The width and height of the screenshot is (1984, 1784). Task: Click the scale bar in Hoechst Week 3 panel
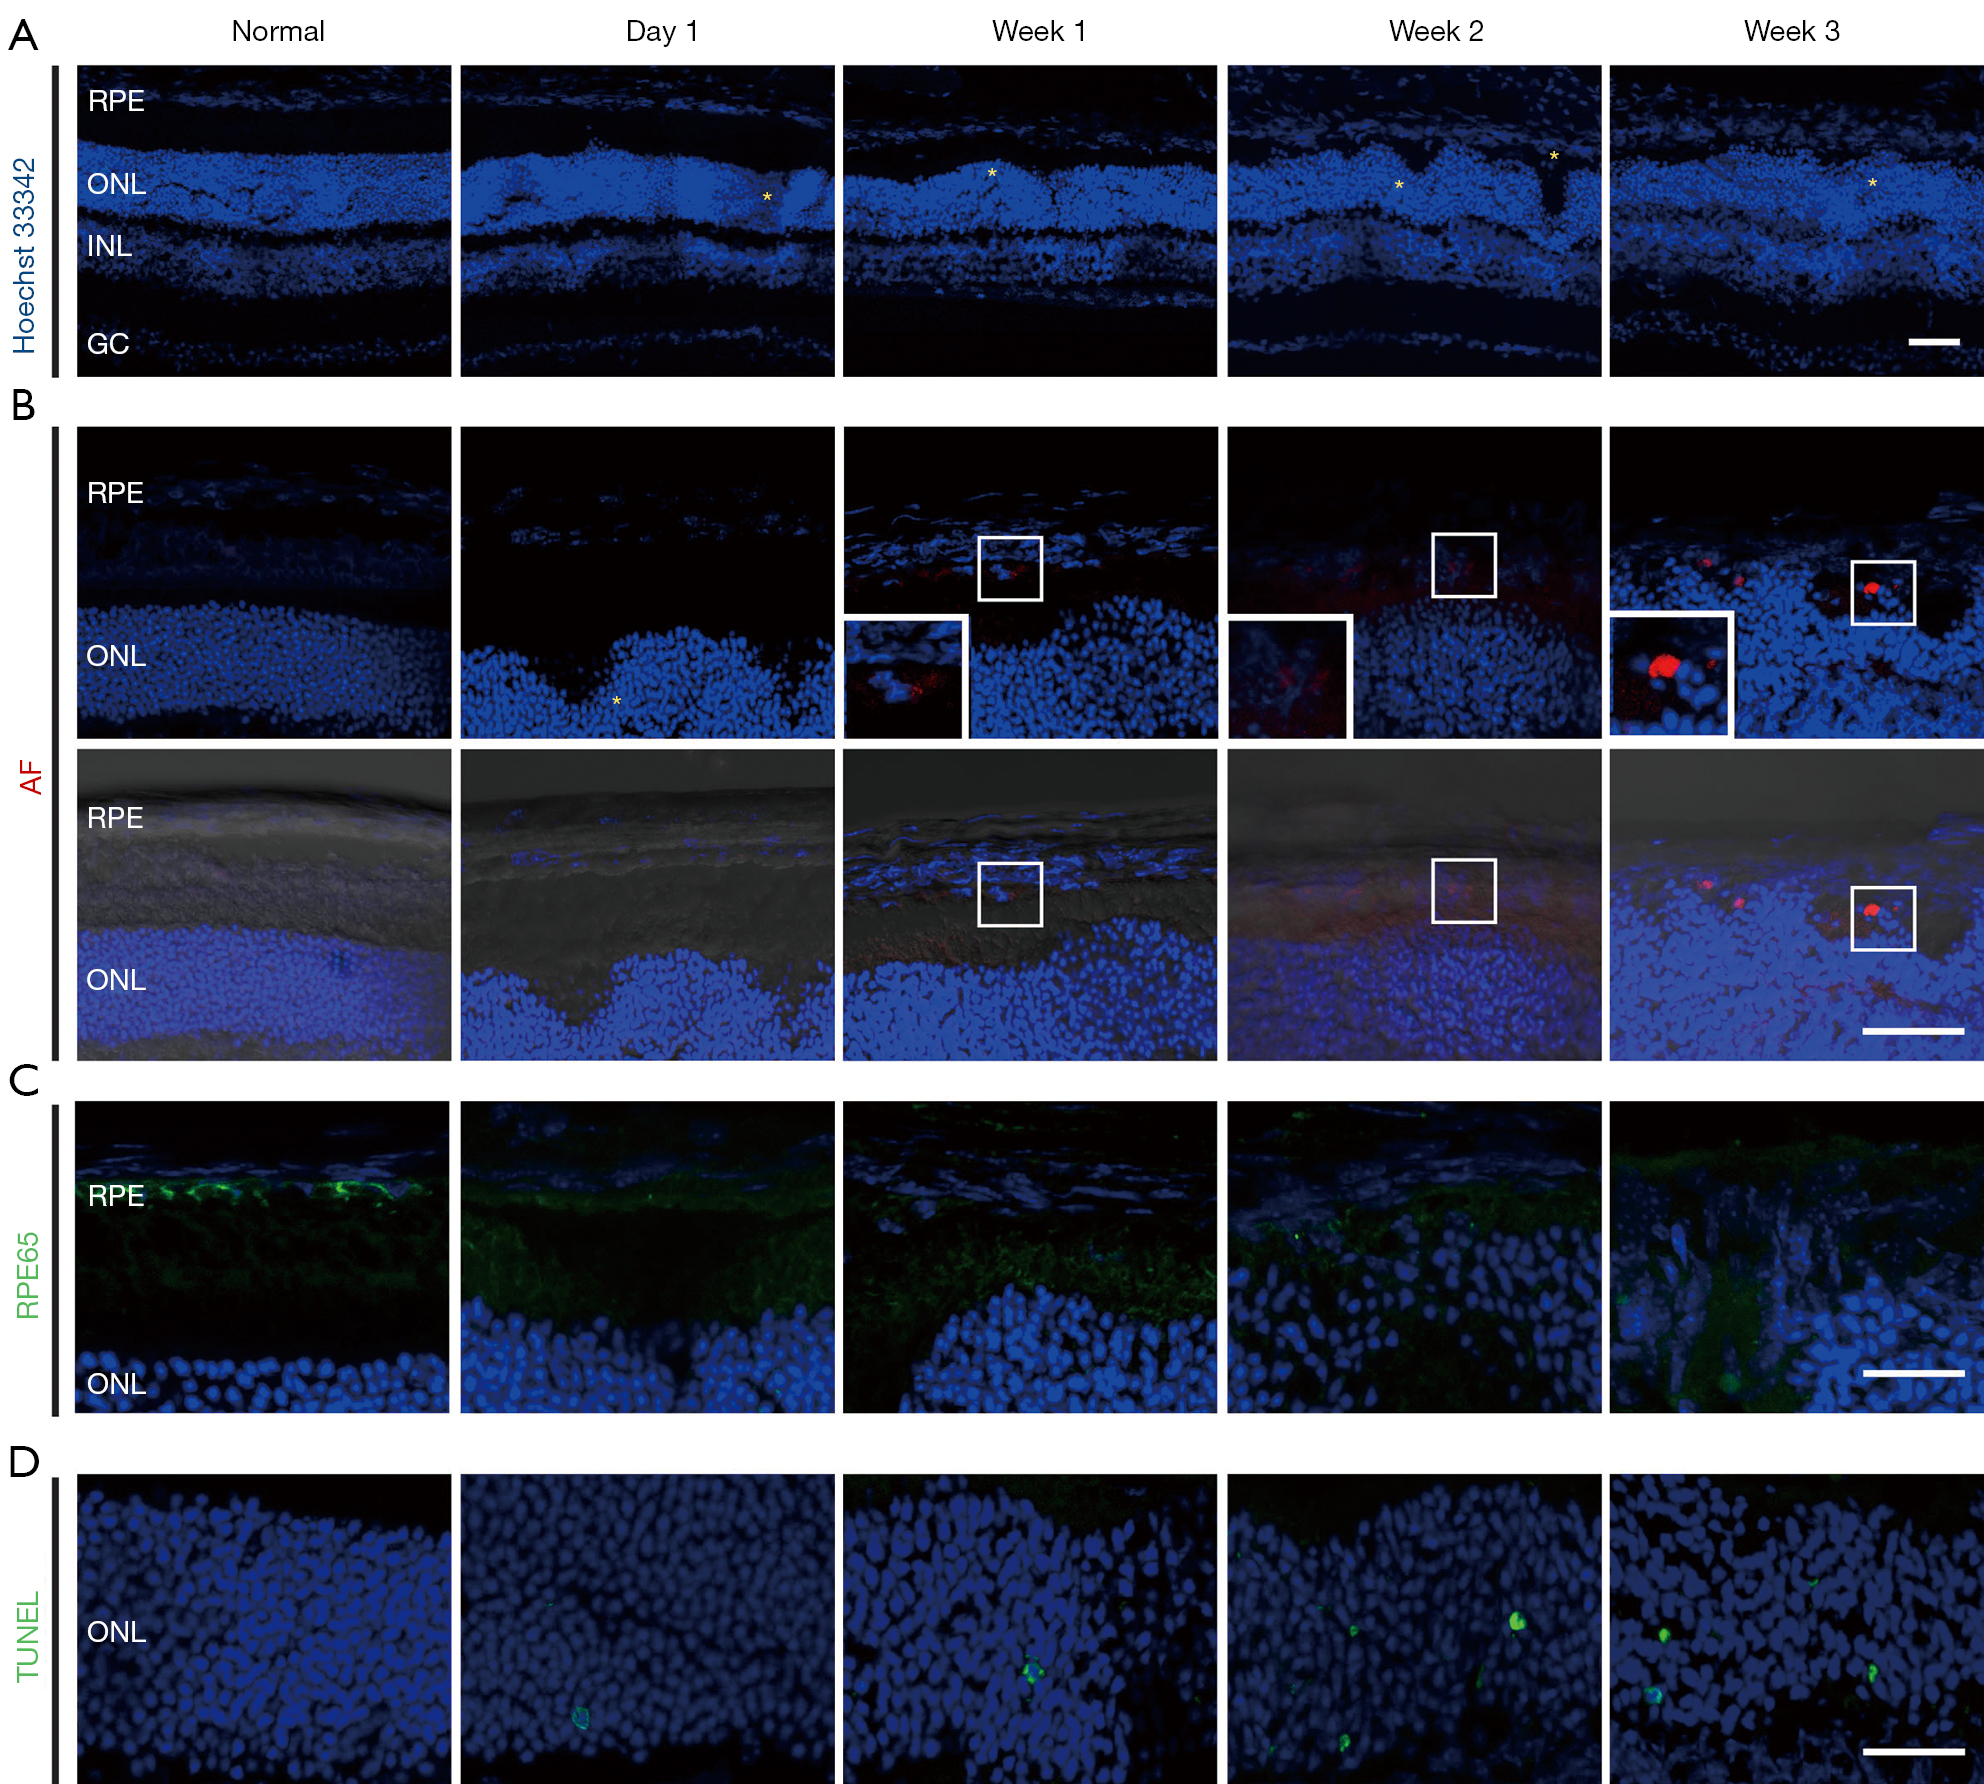1933,341
